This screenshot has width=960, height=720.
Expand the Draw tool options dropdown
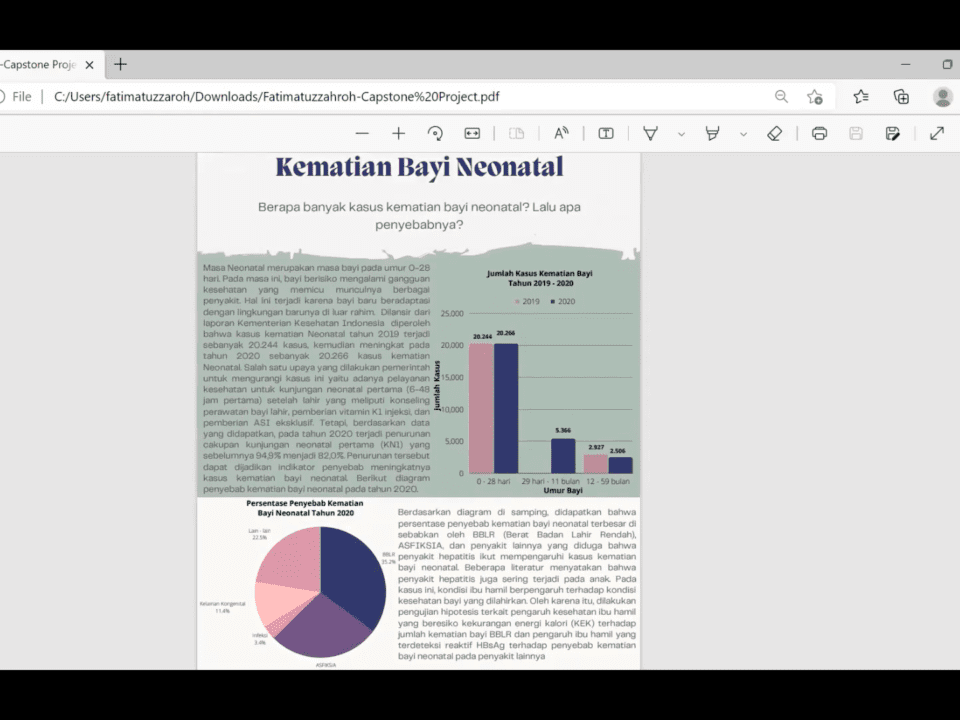pyautogui.click(x=681, y=134)
